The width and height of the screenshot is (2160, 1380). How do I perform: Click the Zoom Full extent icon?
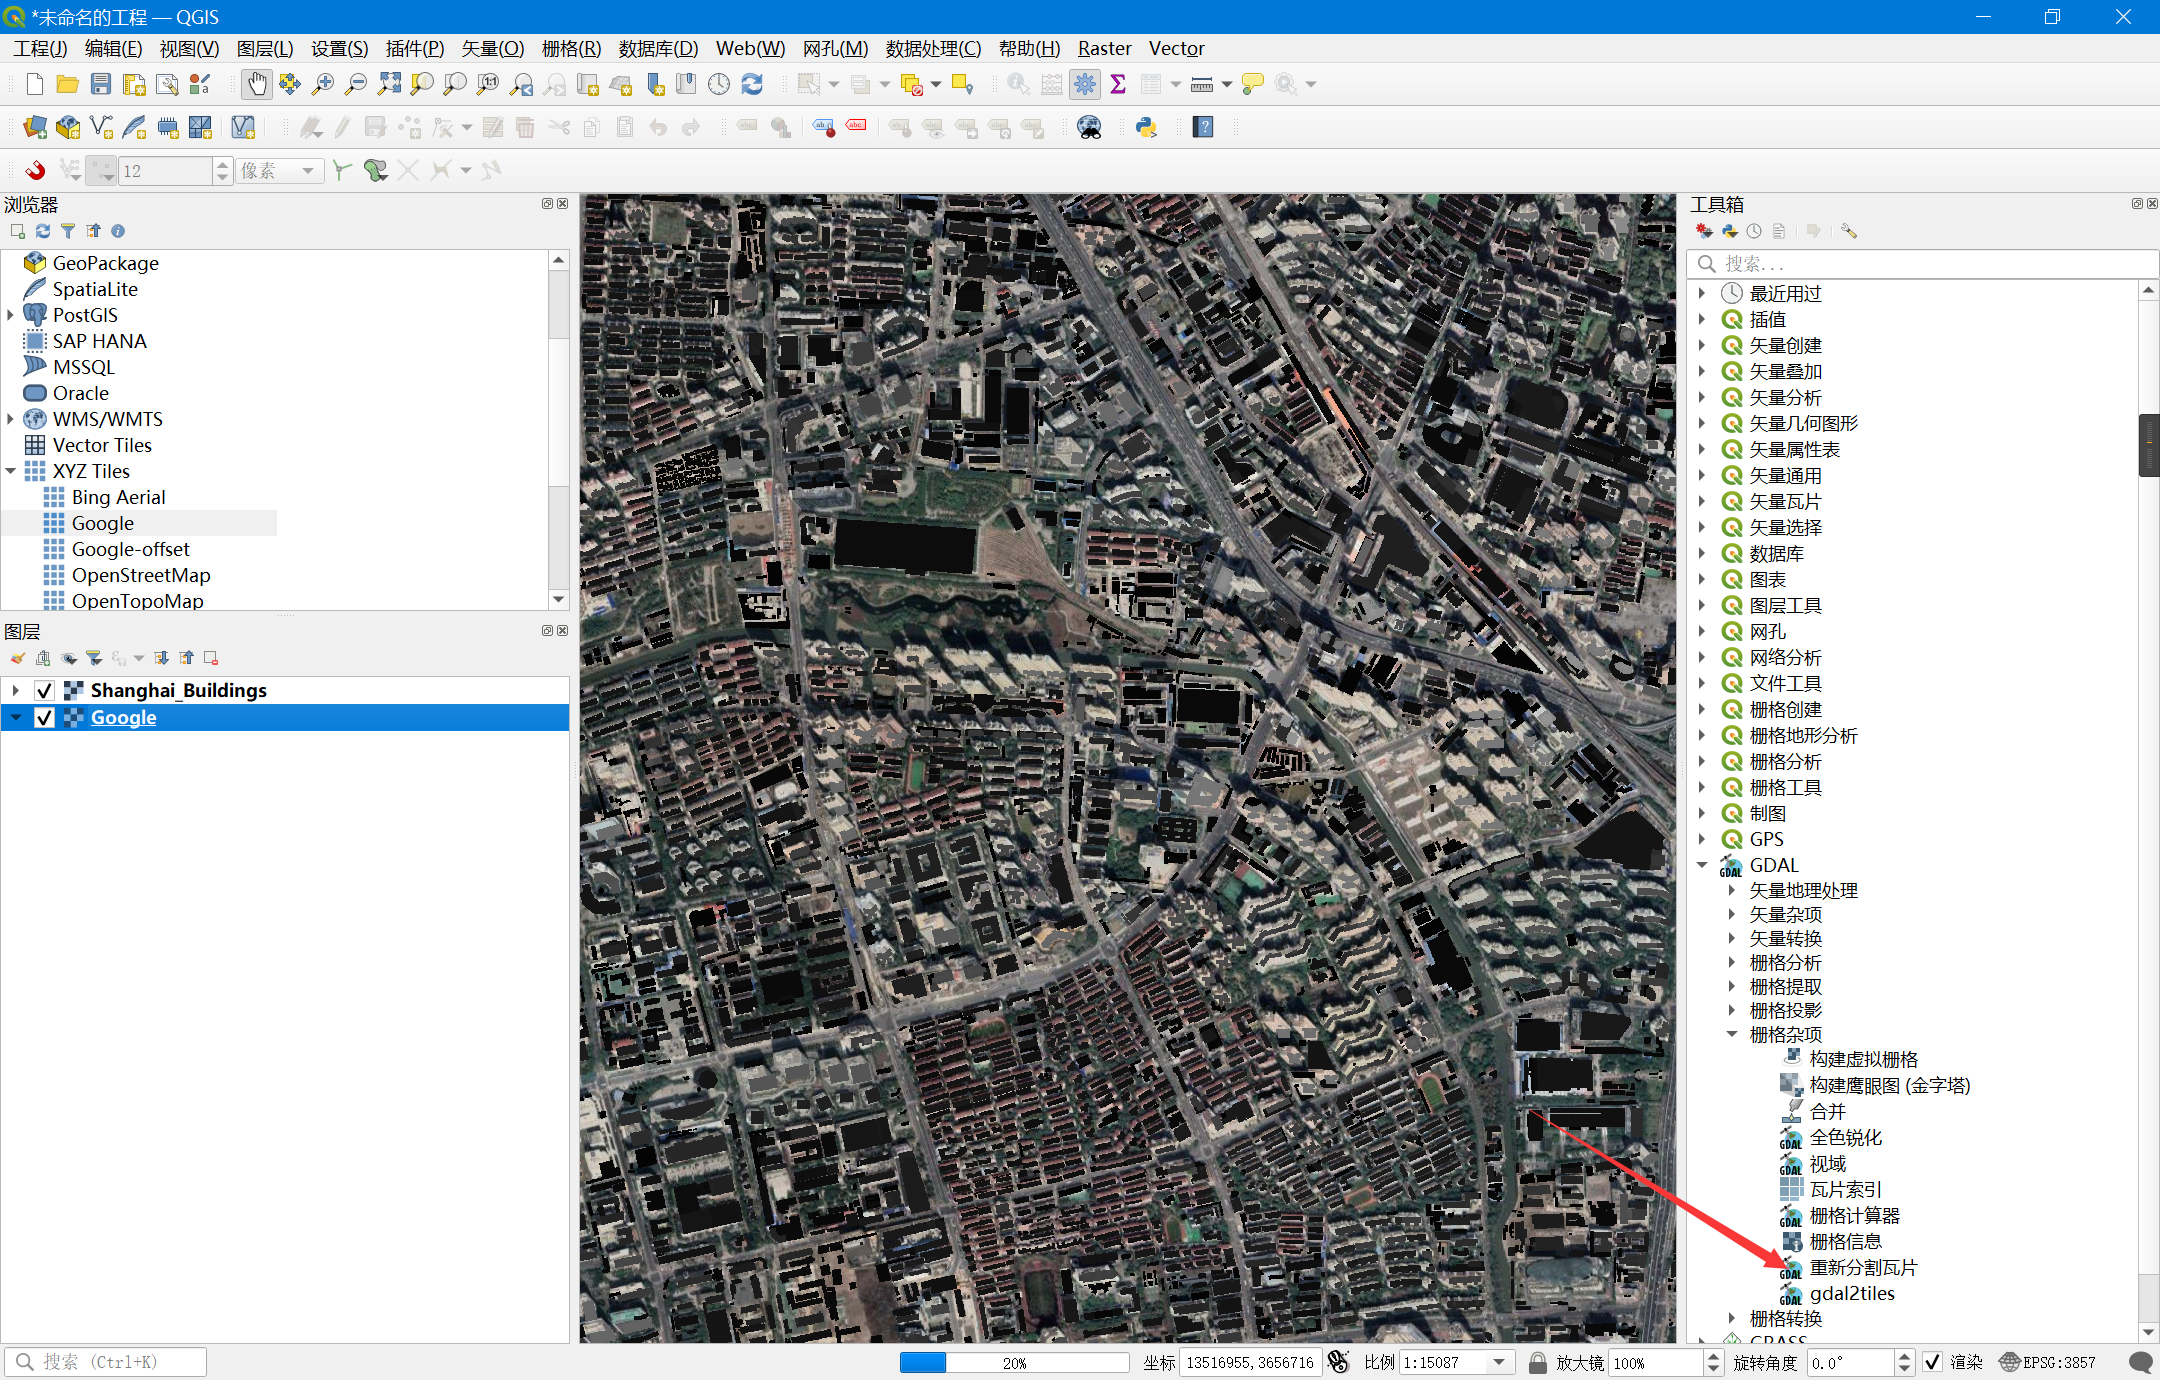[389, 85]
